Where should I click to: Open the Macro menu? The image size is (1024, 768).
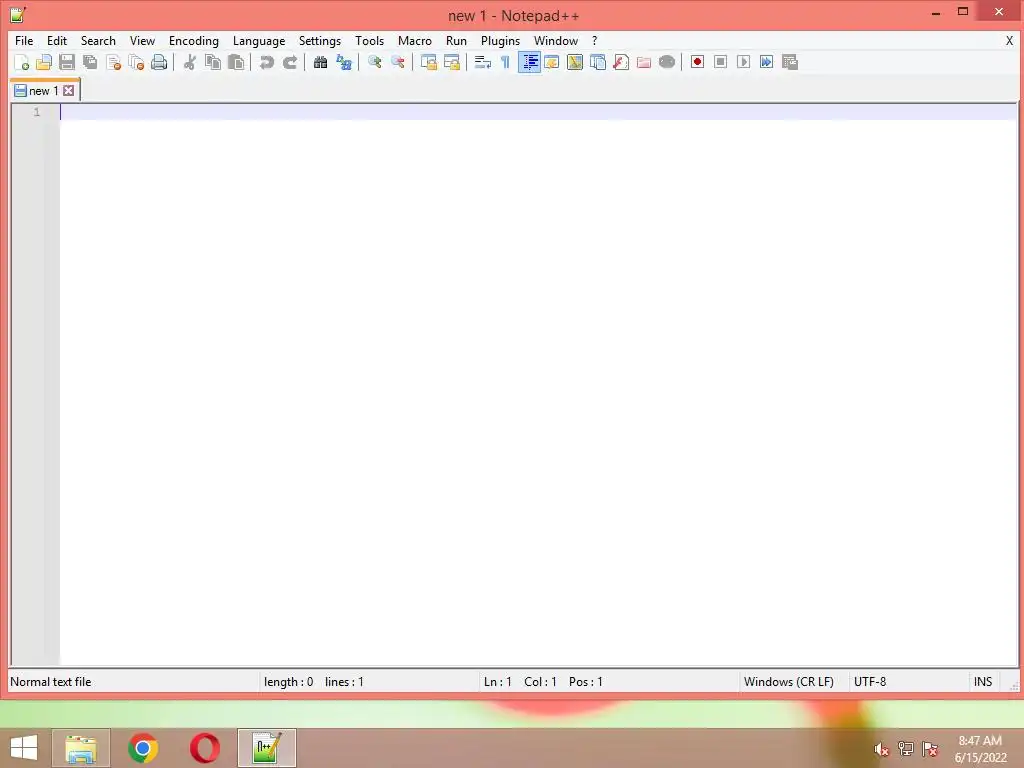click(415, 40)
